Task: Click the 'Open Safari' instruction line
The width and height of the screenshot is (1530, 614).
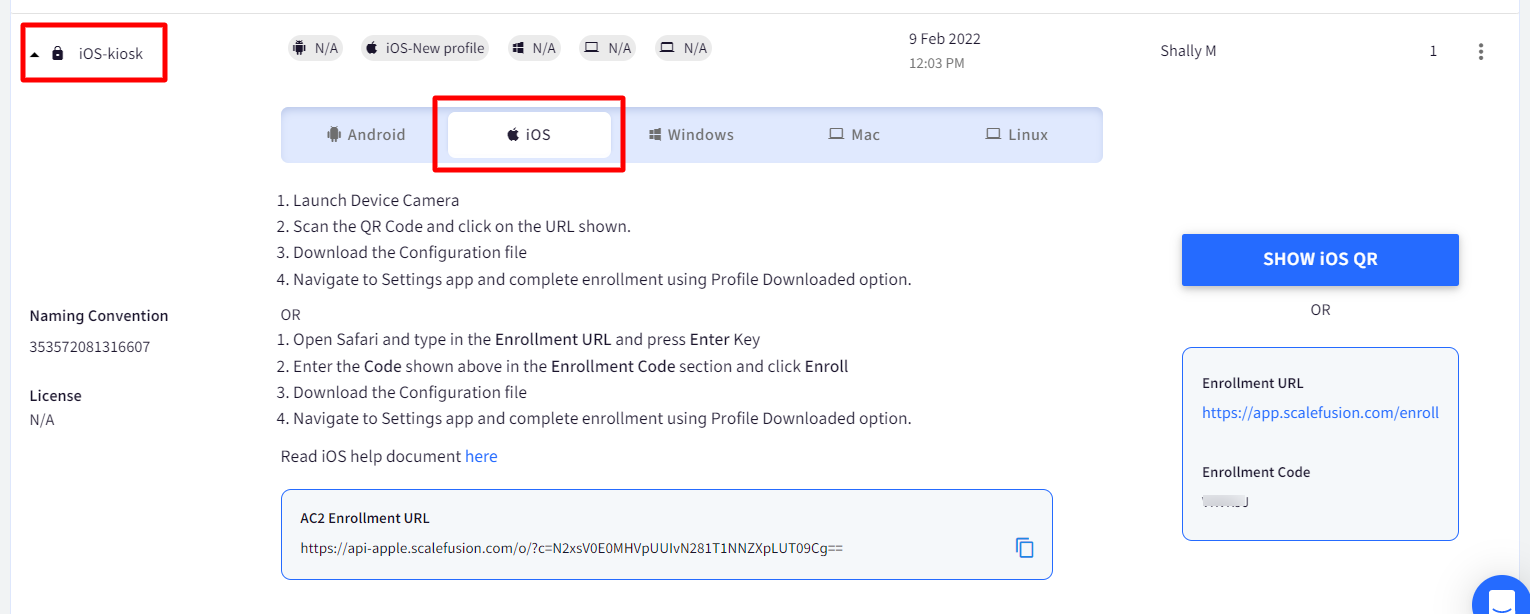Action: pos(518,340)
